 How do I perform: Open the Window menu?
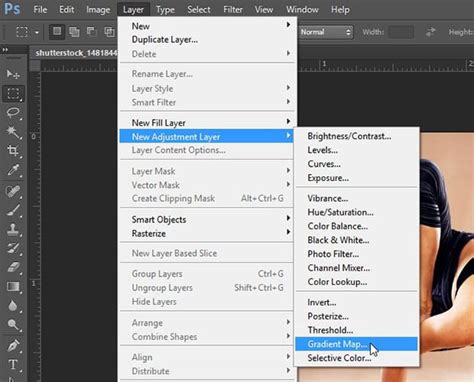pyautogui.click(x=302, y=10)
